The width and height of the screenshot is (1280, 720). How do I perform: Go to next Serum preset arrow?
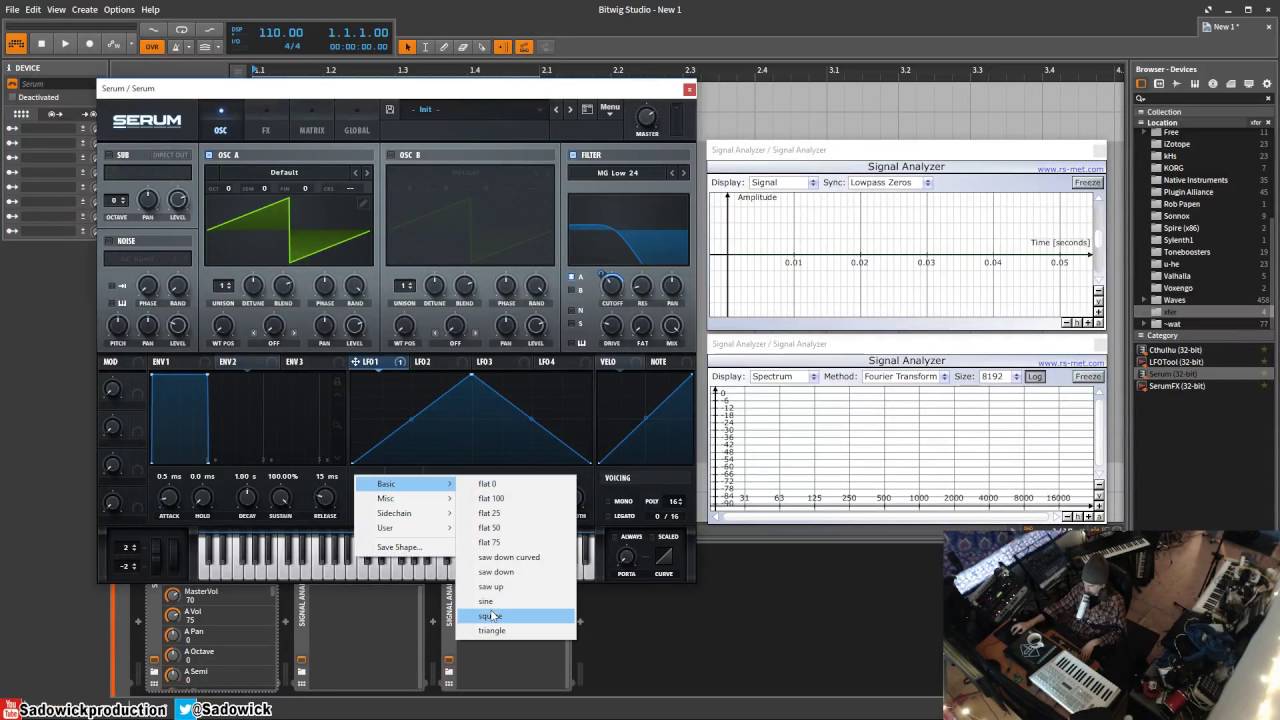click(x=570, y=110)
